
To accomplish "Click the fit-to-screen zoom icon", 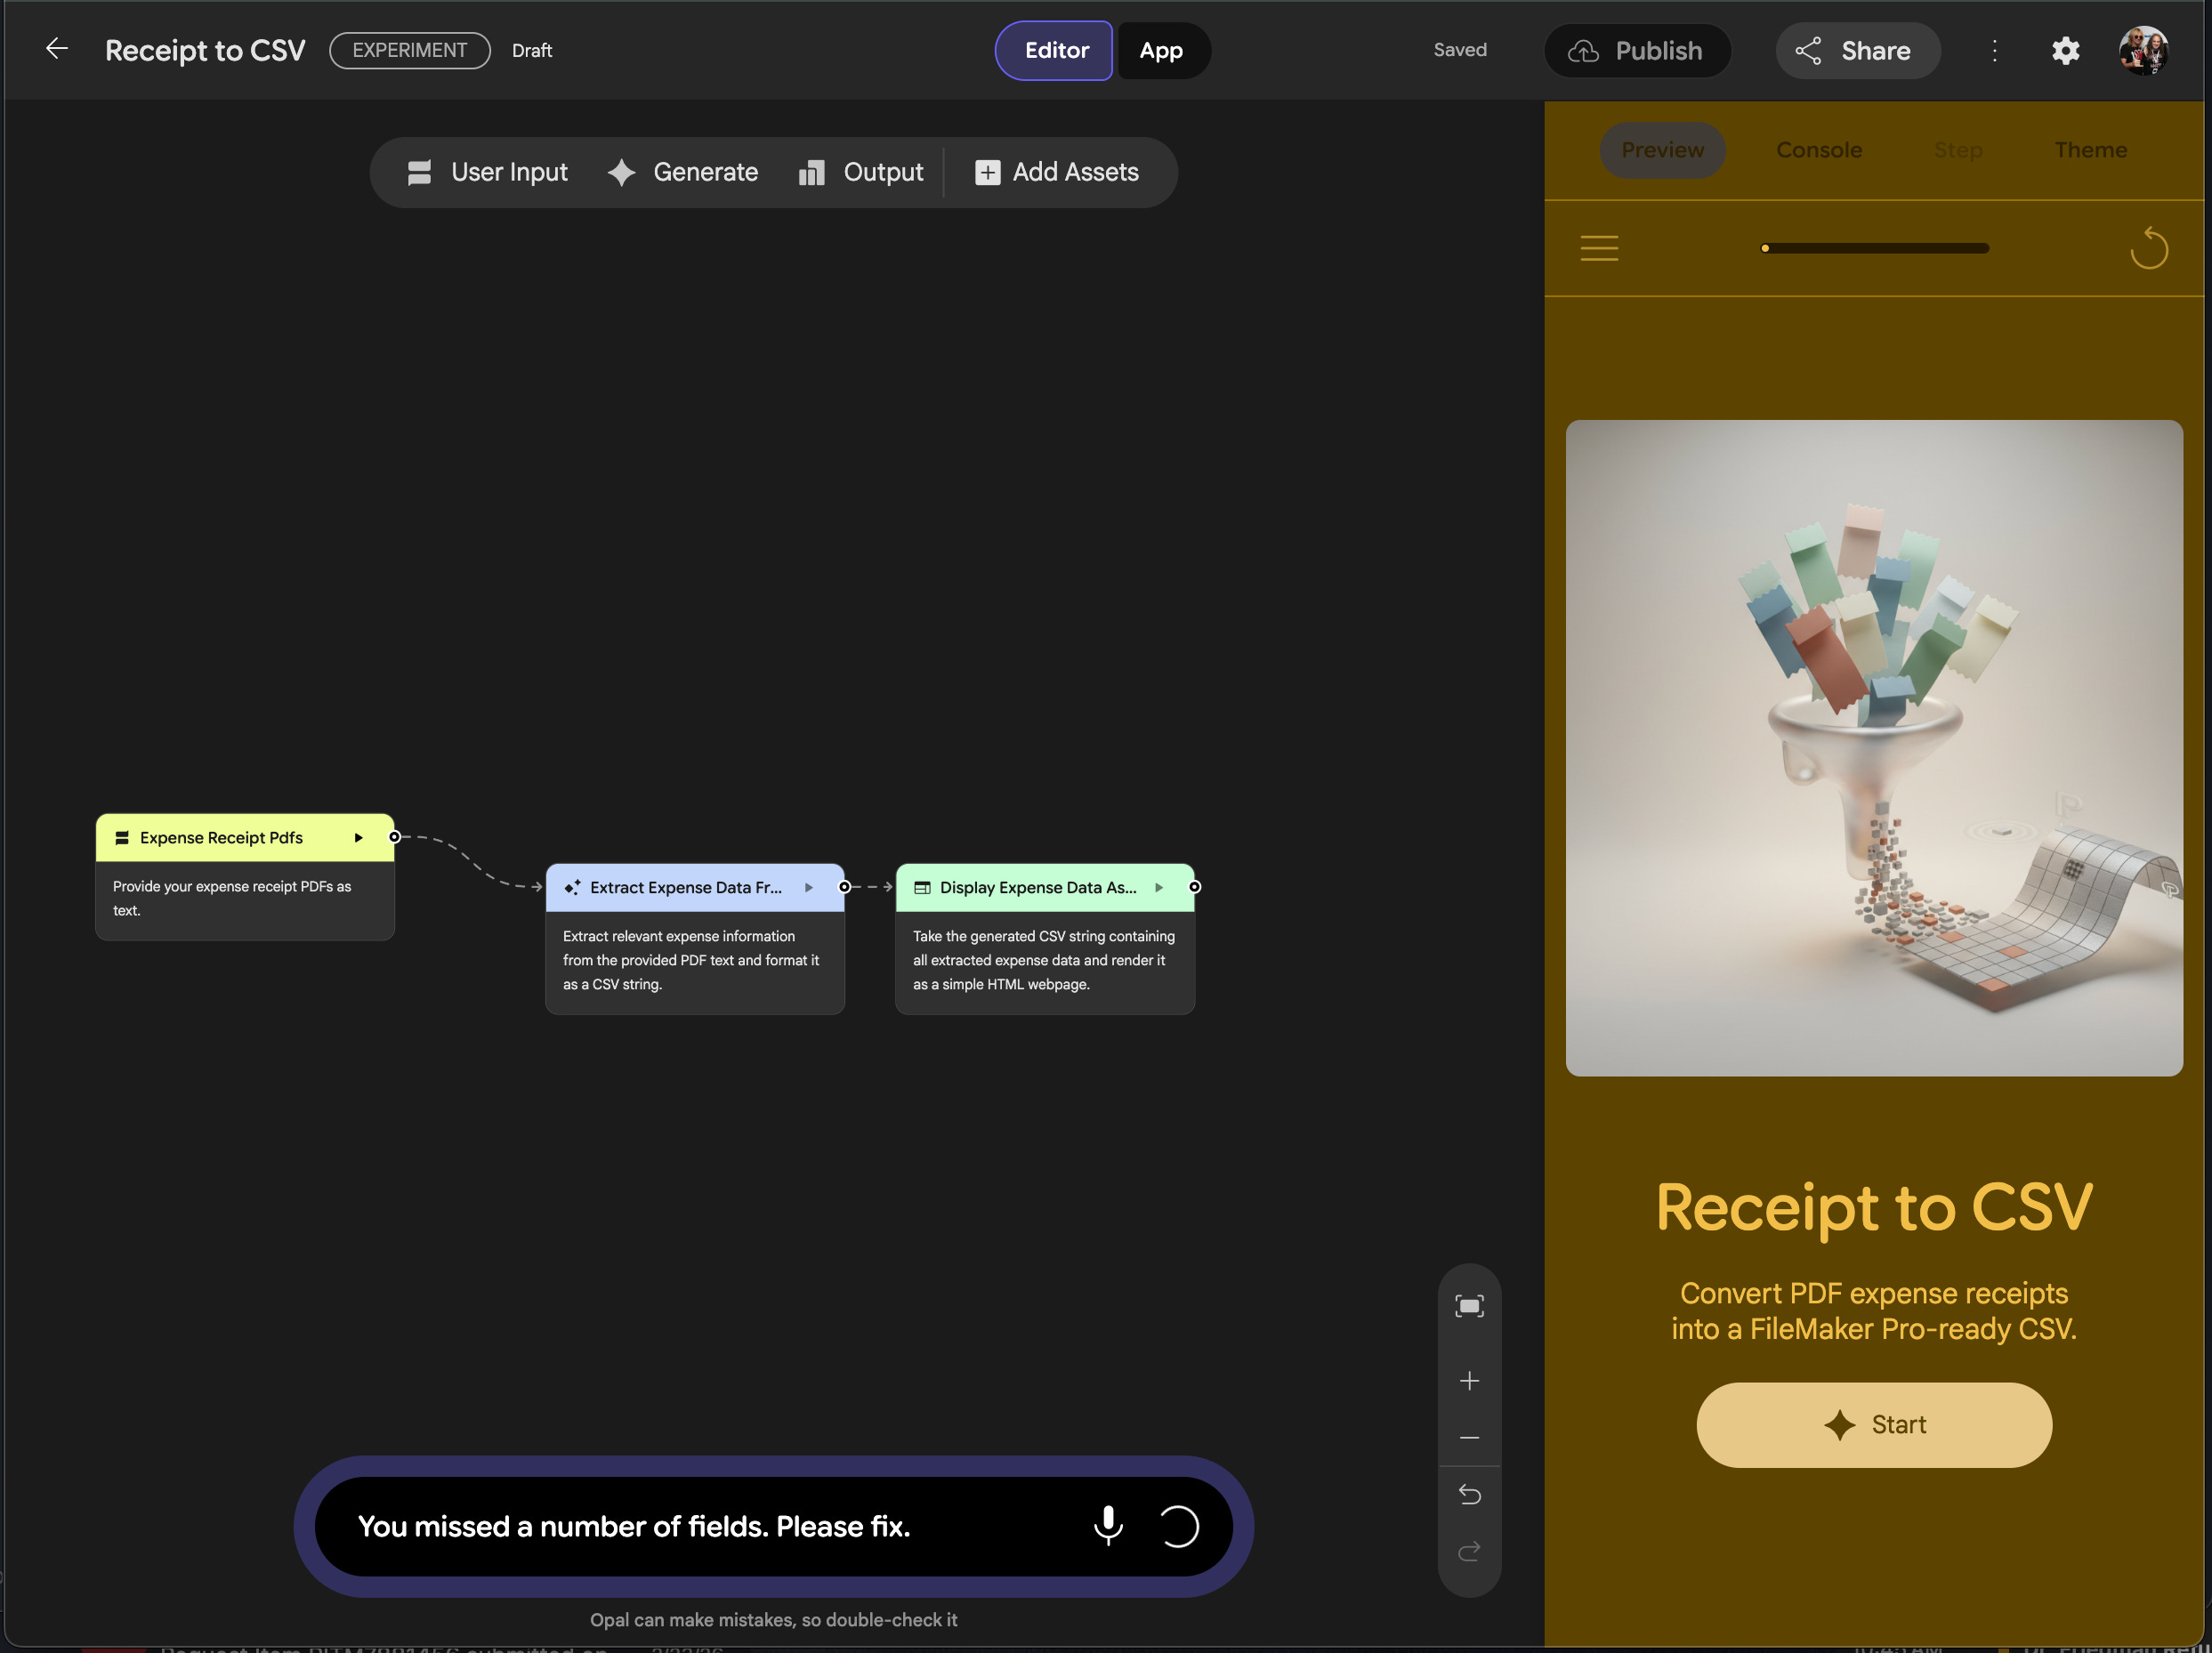I will click(x=1469, y=1306).
